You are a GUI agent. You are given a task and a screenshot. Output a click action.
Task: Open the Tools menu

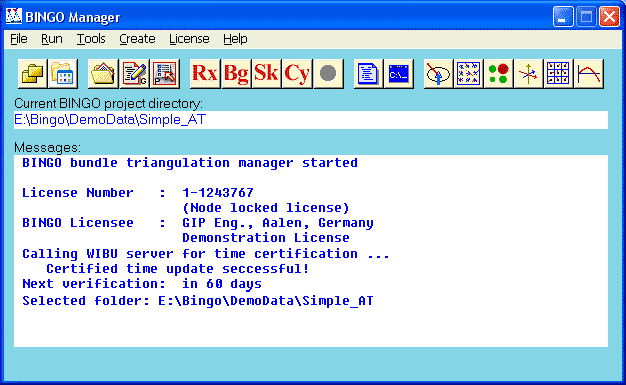(91, 39)
